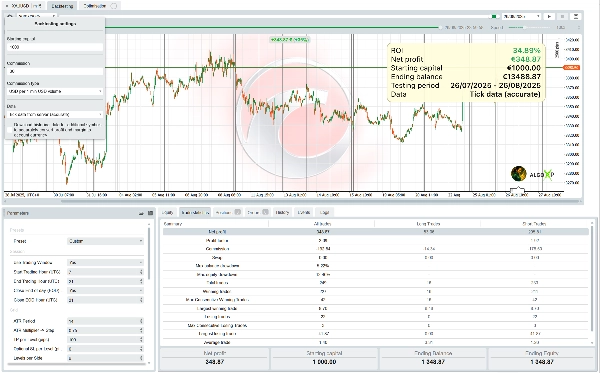Click the Parameters panel load icon
The image size is (600, 373).
point(141,213)
